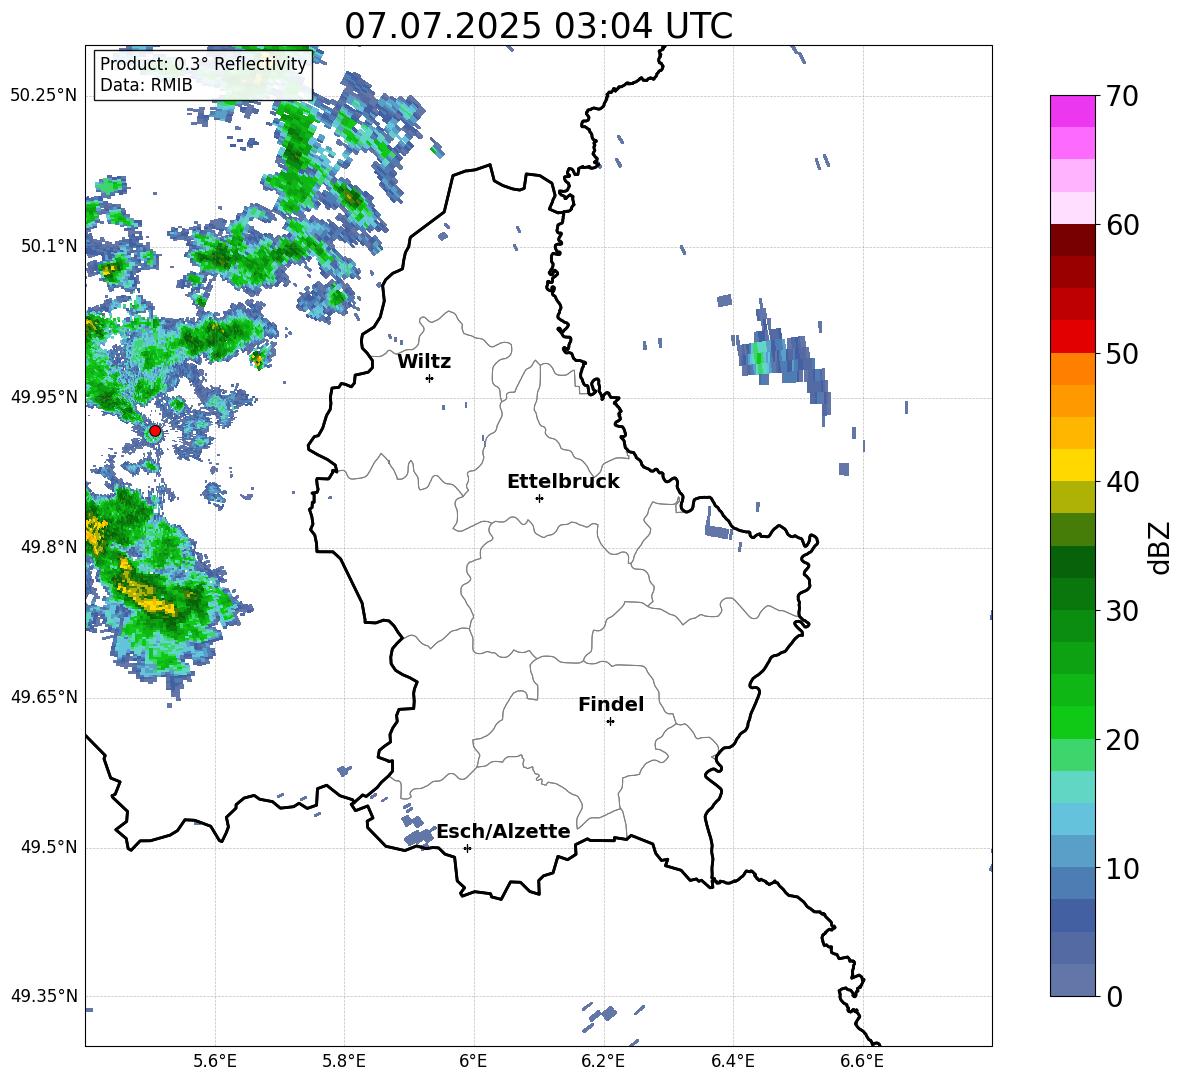The height and width of the screenshot is (1081, 1184).
Task: Select the 'Findel' city label
Action: (x=611, y=704)
